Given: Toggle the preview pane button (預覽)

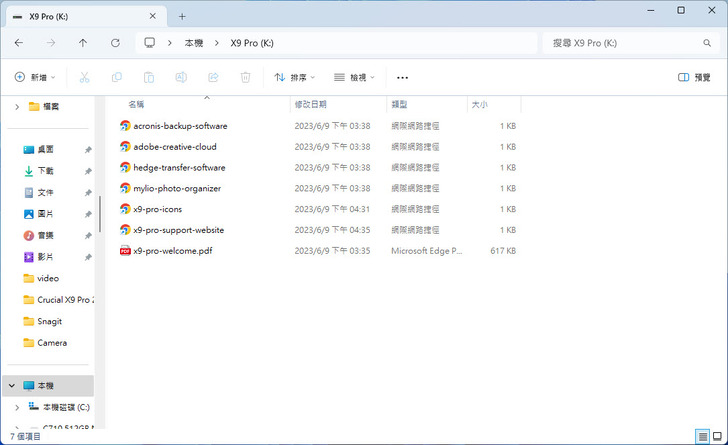Looking at the screenshot, I should pos(694,77).
